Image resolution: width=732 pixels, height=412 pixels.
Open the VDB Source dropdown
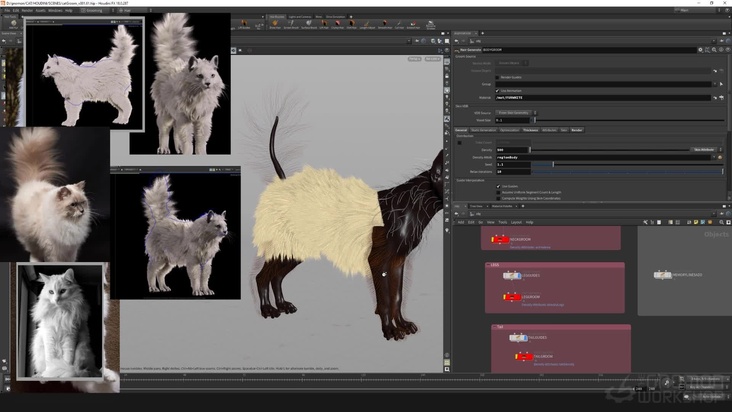516,112
